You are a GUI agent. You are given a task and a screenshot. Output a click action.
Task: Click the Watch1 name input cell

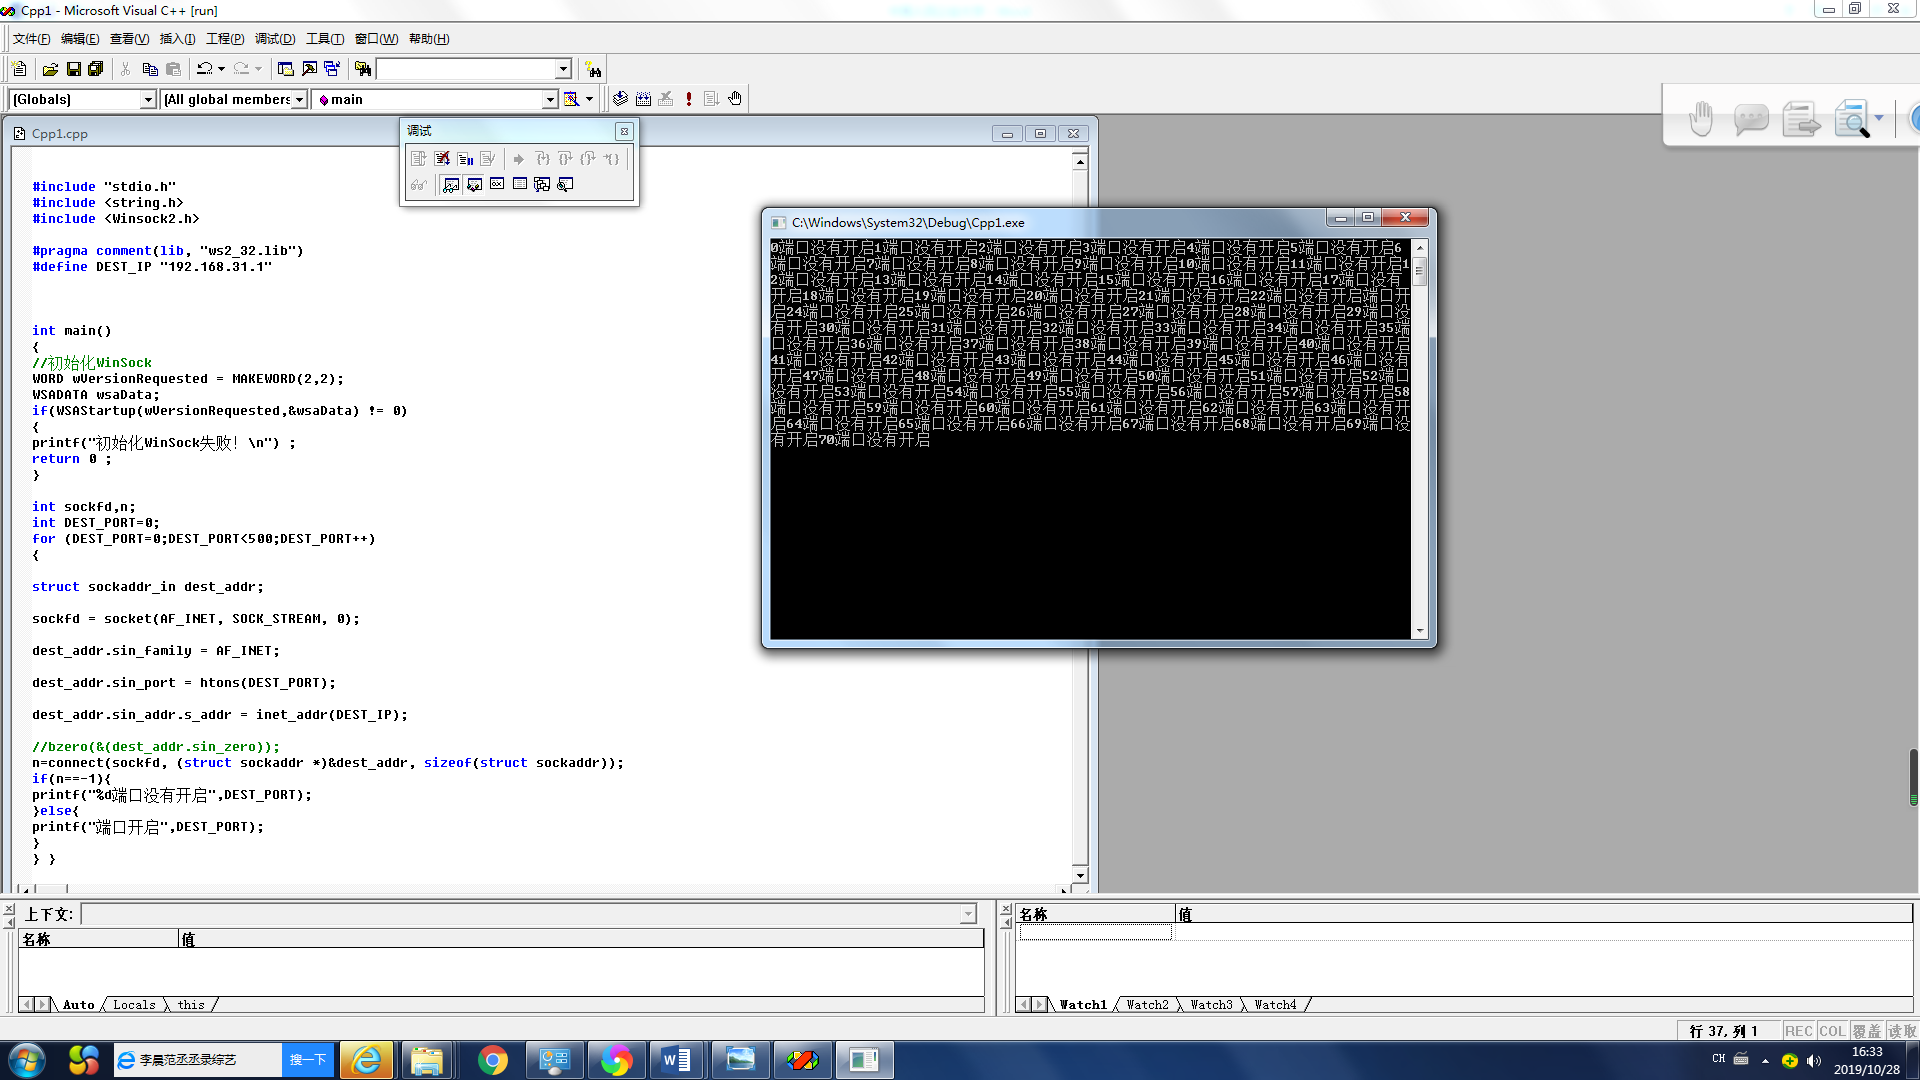(1095, 932)
